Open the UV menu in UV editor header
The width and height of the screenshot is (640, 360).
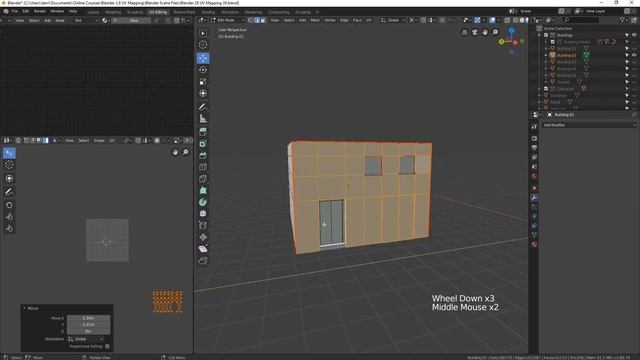pos(111,140)
